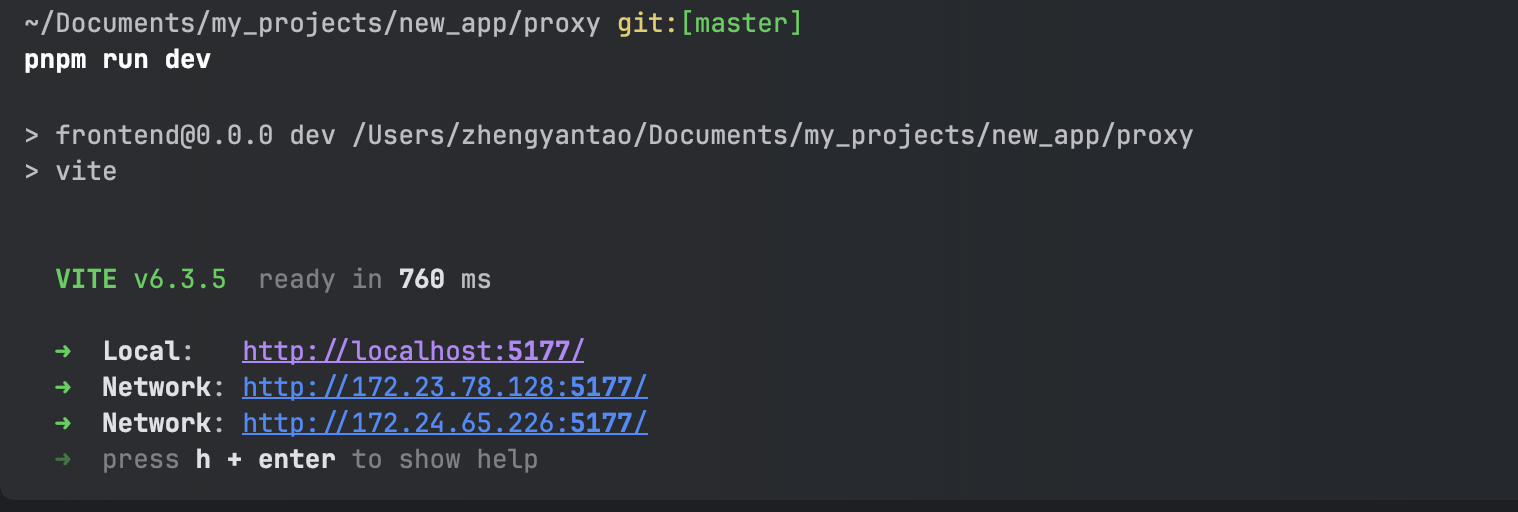Click the dim arrow before press h

tap(63, 459)
